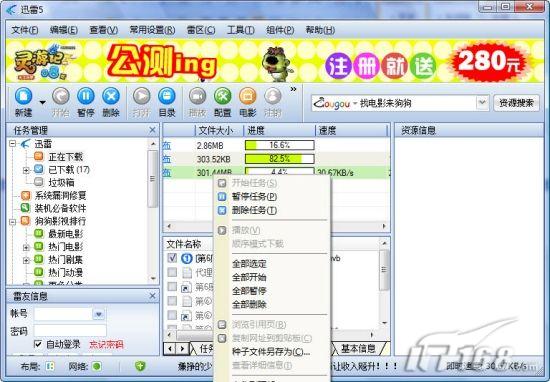
Task: Click the 82.5% progress bar of second task
Action: pos(280,159)
